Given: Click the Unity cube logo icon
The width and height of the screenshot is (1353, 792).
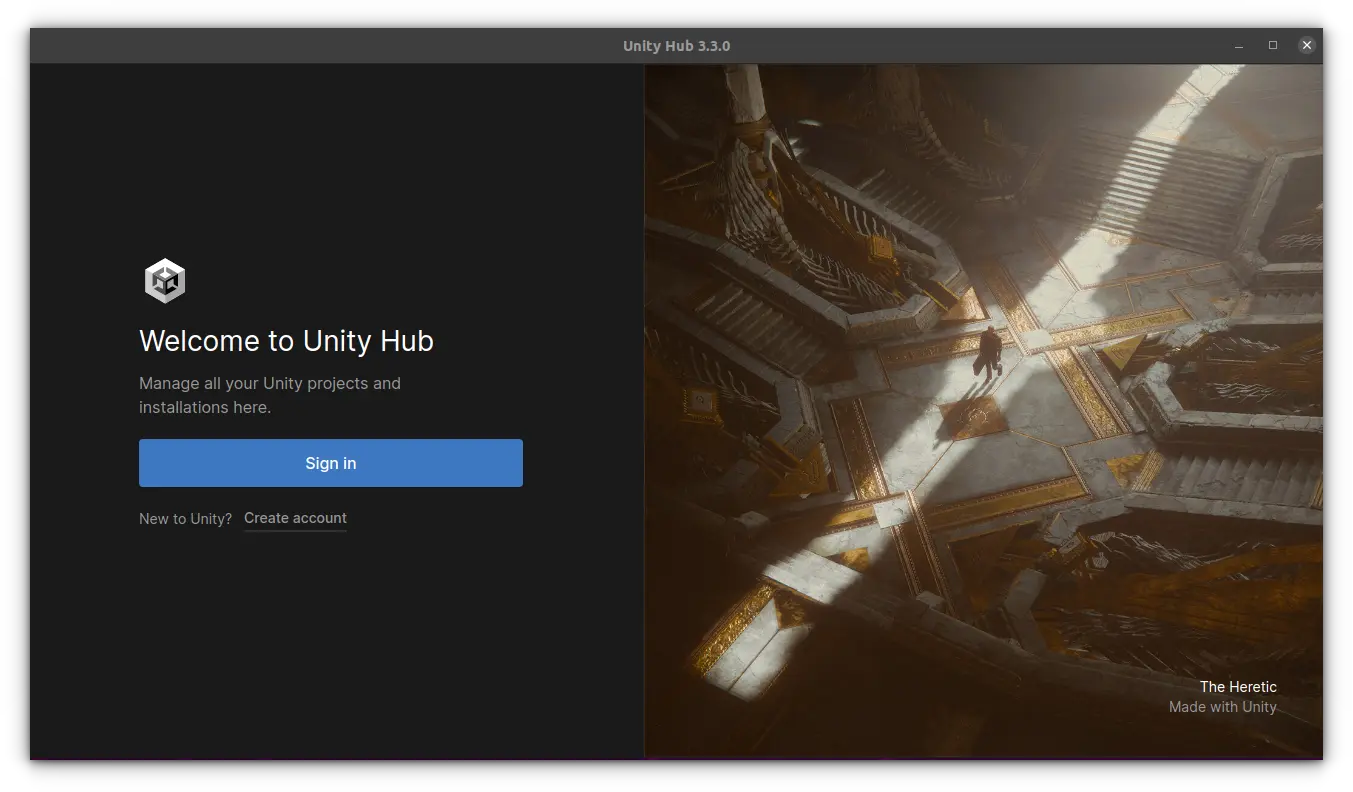Looking at the screenshot, I should coord(165,280).
